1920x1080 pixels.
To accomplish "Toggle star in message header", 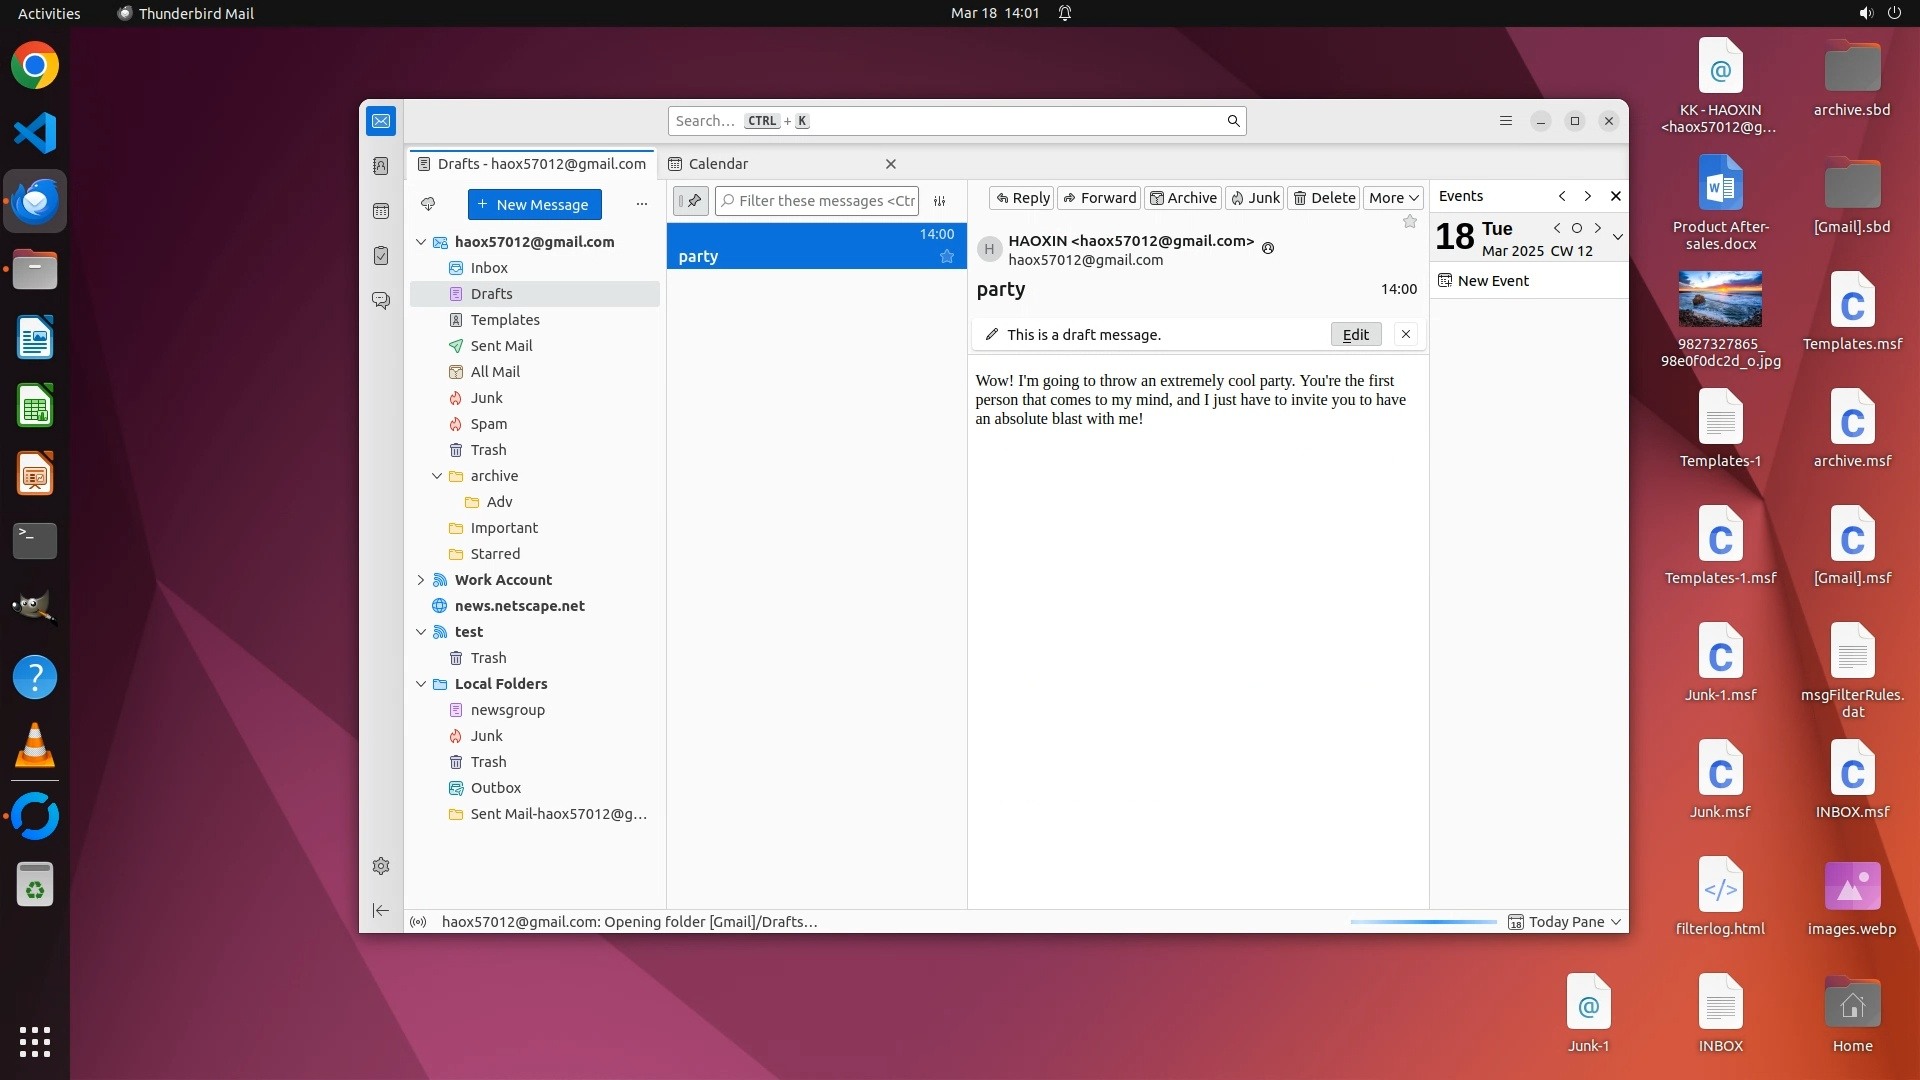I will (1410, 222).
